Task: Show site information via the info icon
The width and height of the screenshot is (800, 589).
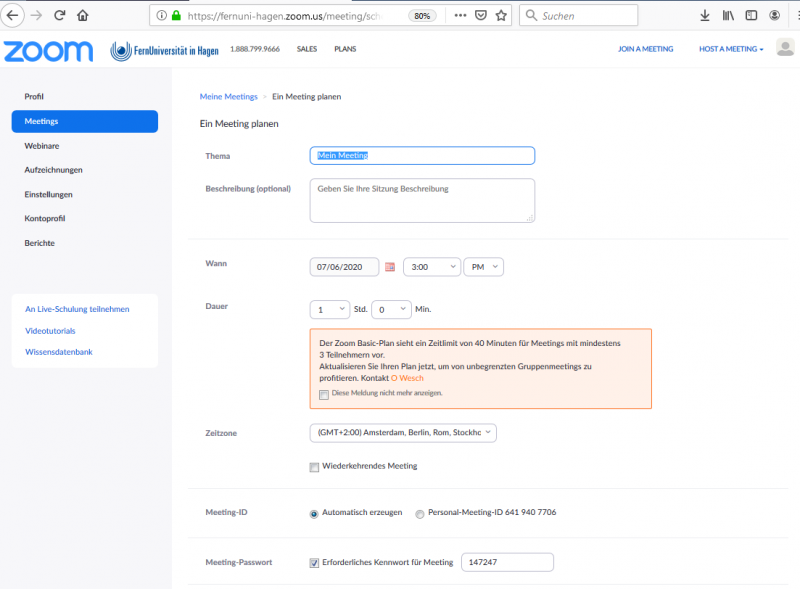Action: (x=161, y=15)
